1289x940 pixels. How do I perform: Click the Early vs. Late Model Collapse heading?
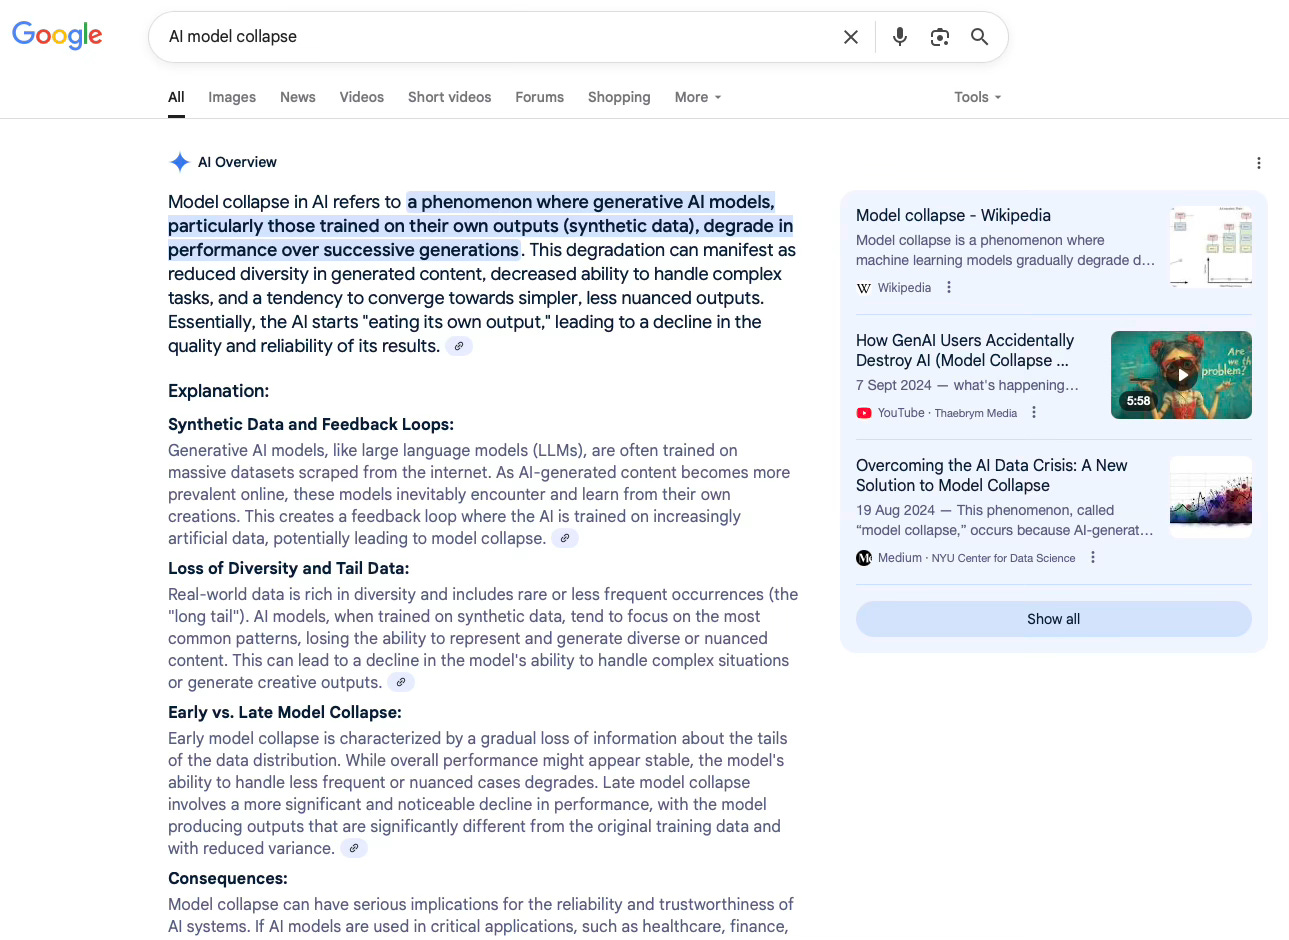[285, 712]
